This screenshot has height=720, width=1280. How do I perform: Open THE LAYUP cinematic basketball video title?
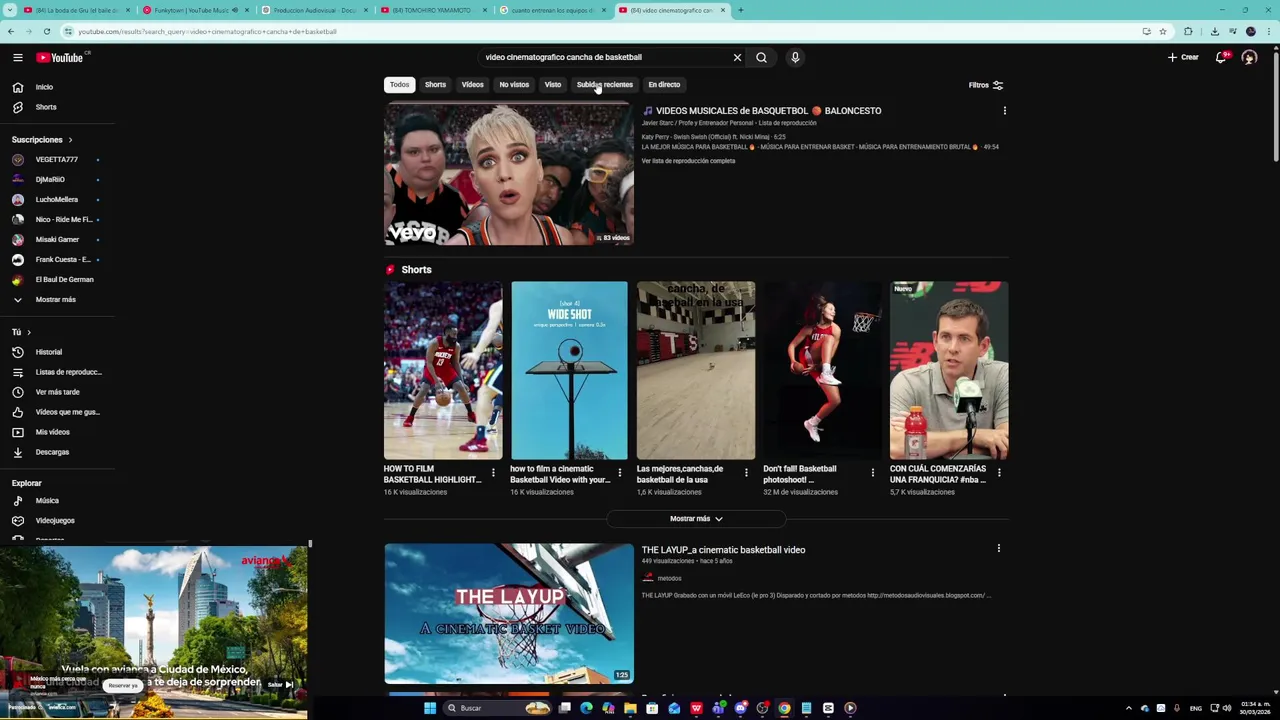(x=723, y=550)
